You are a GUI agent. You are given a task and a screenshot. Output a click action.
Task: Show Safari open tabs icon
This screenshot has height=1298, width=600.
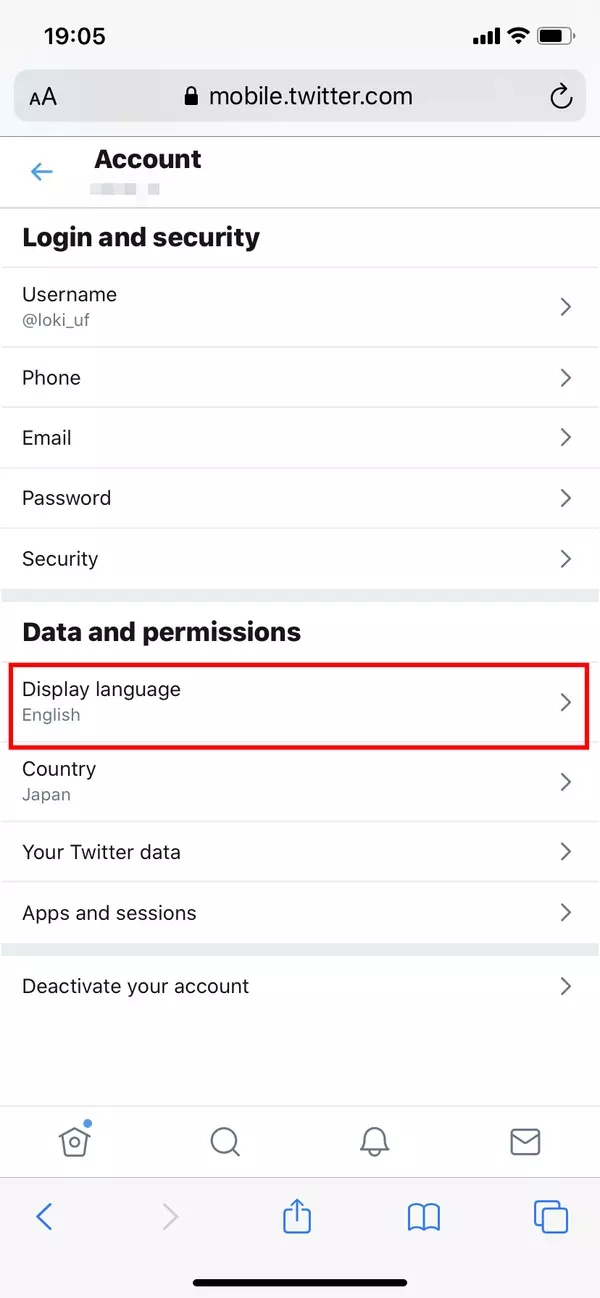(x=551, y=1216)
